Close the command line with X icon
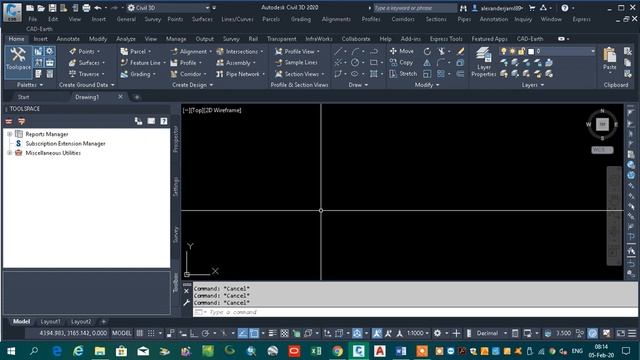Screen dimensions: 640x360 pos(186,291)
